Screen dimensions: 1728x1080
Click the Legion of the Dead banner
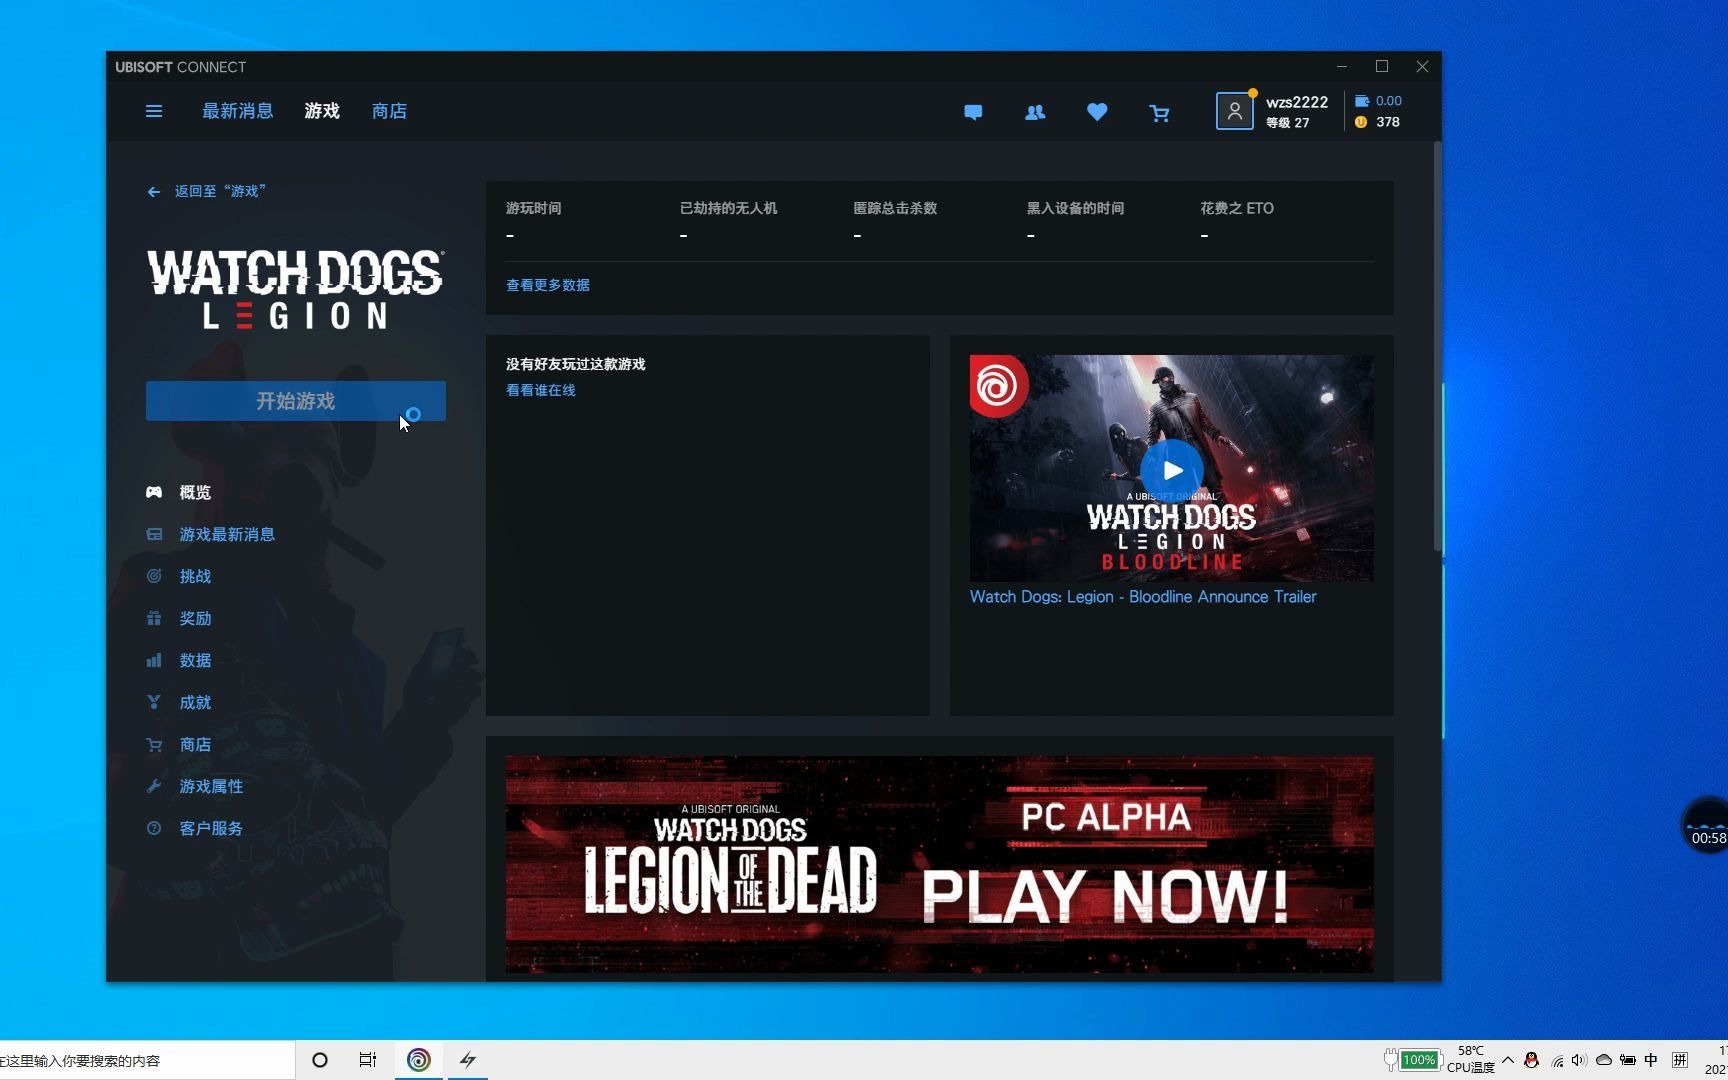tap(940, 864)
